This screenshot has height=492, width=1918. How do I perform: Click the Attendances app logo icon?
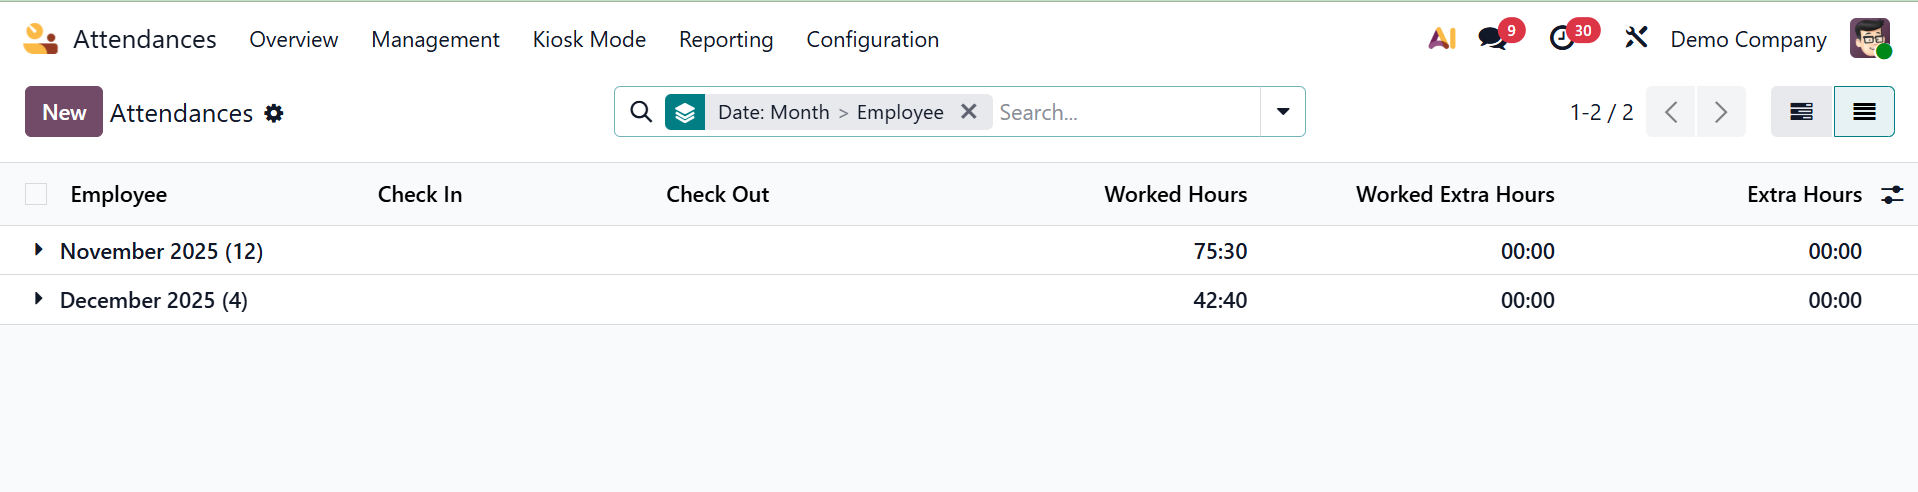[40, 39]
